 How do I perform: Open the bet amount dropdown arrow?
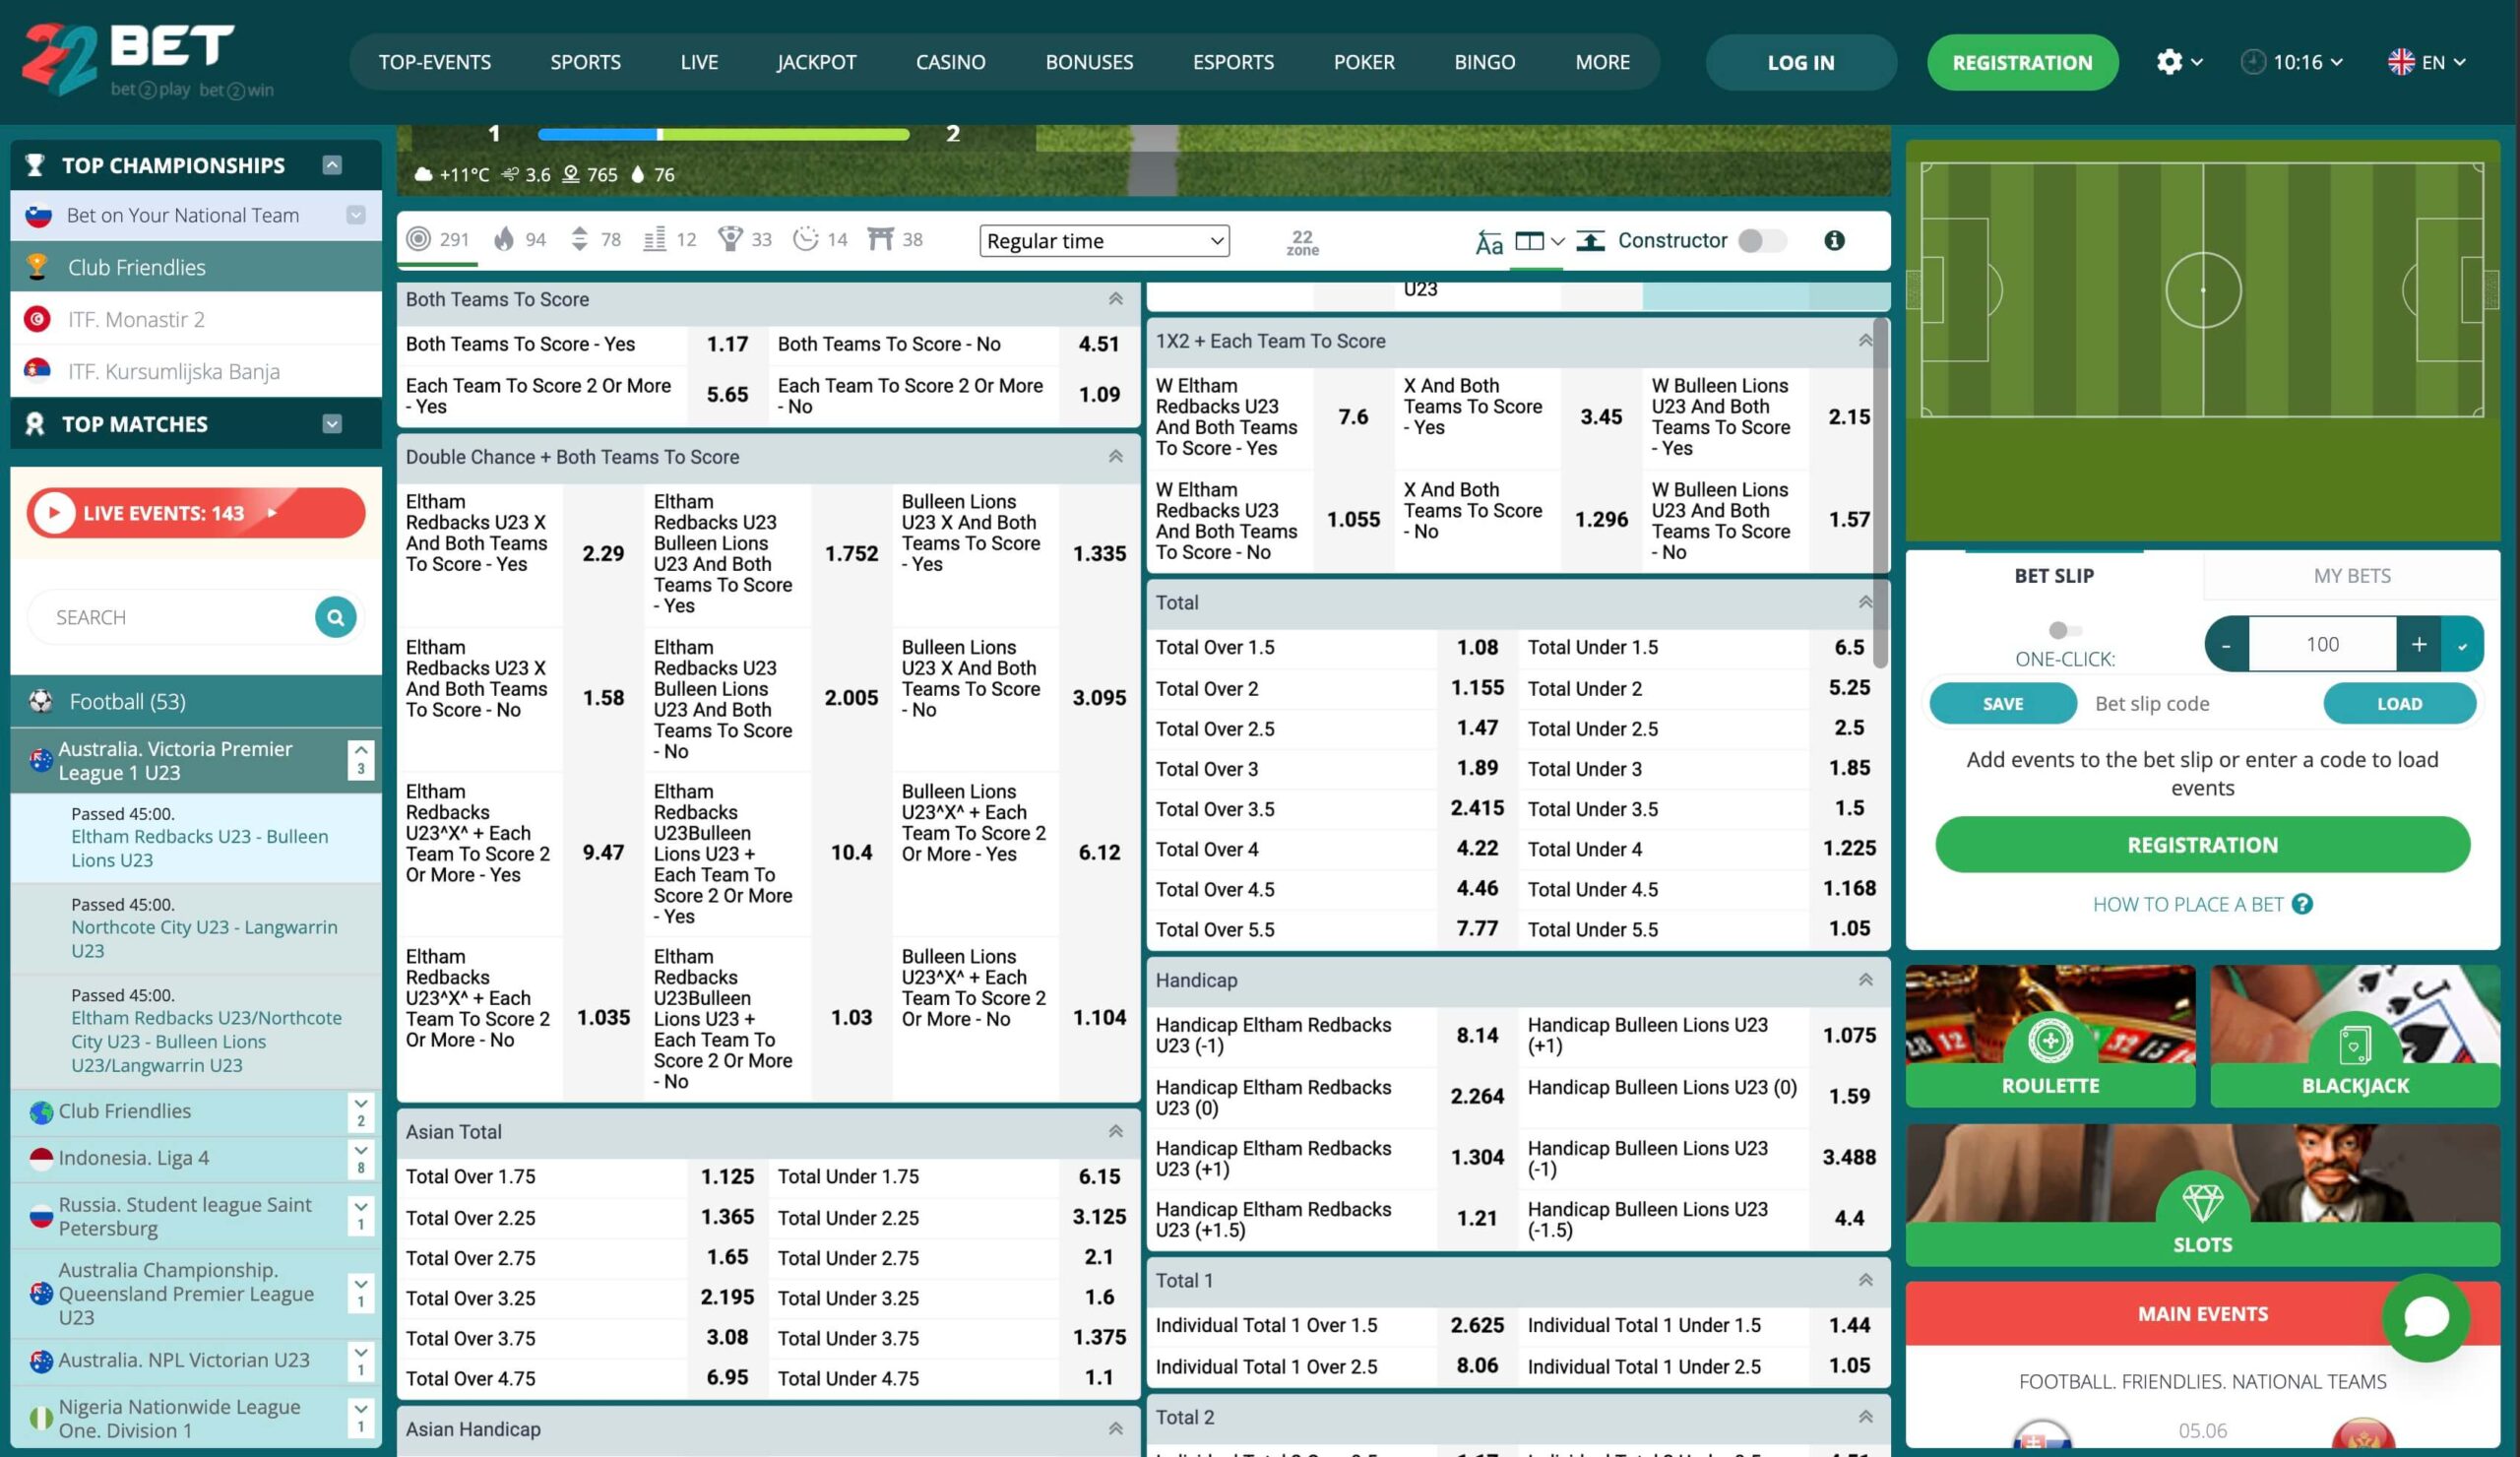(2462, 644)
